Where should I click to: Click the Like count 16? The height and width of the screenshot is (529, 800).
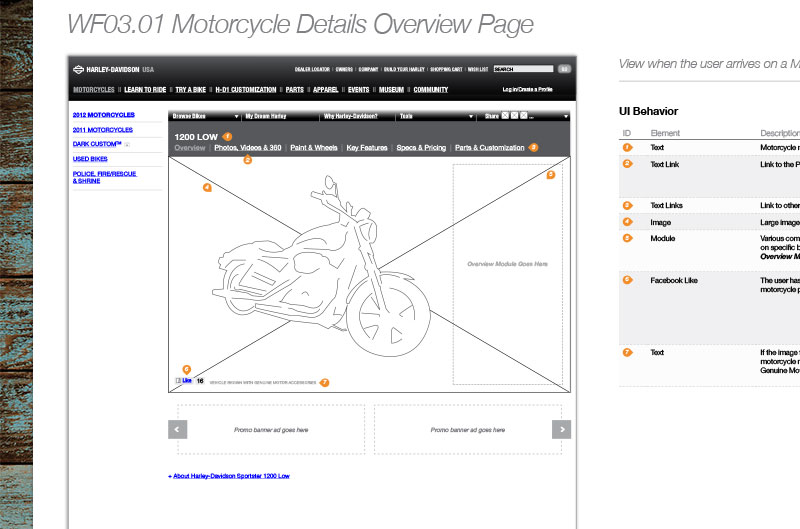pyautogui.click(x=200, y=381)
